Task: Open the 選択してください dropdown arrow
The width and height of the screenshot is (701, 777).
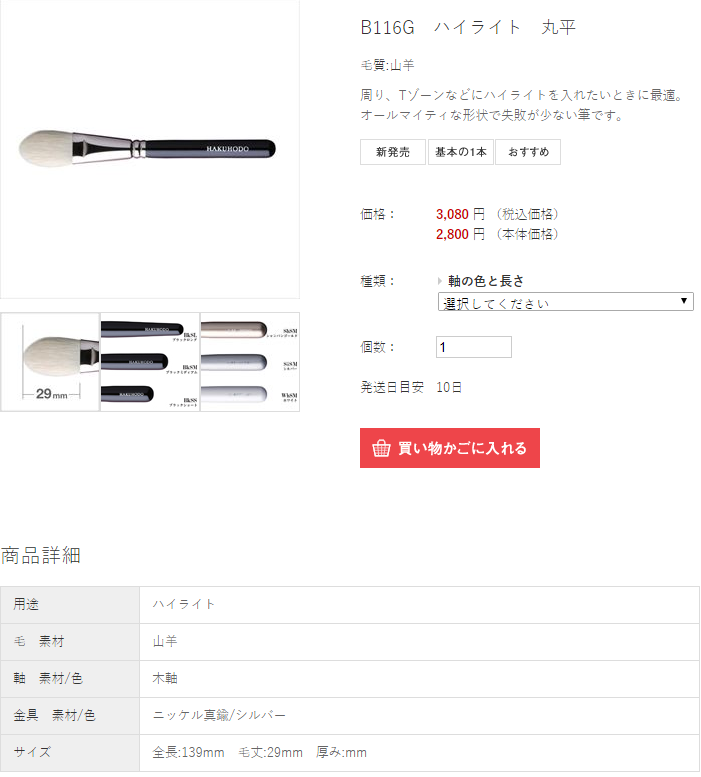Action: 684,301
